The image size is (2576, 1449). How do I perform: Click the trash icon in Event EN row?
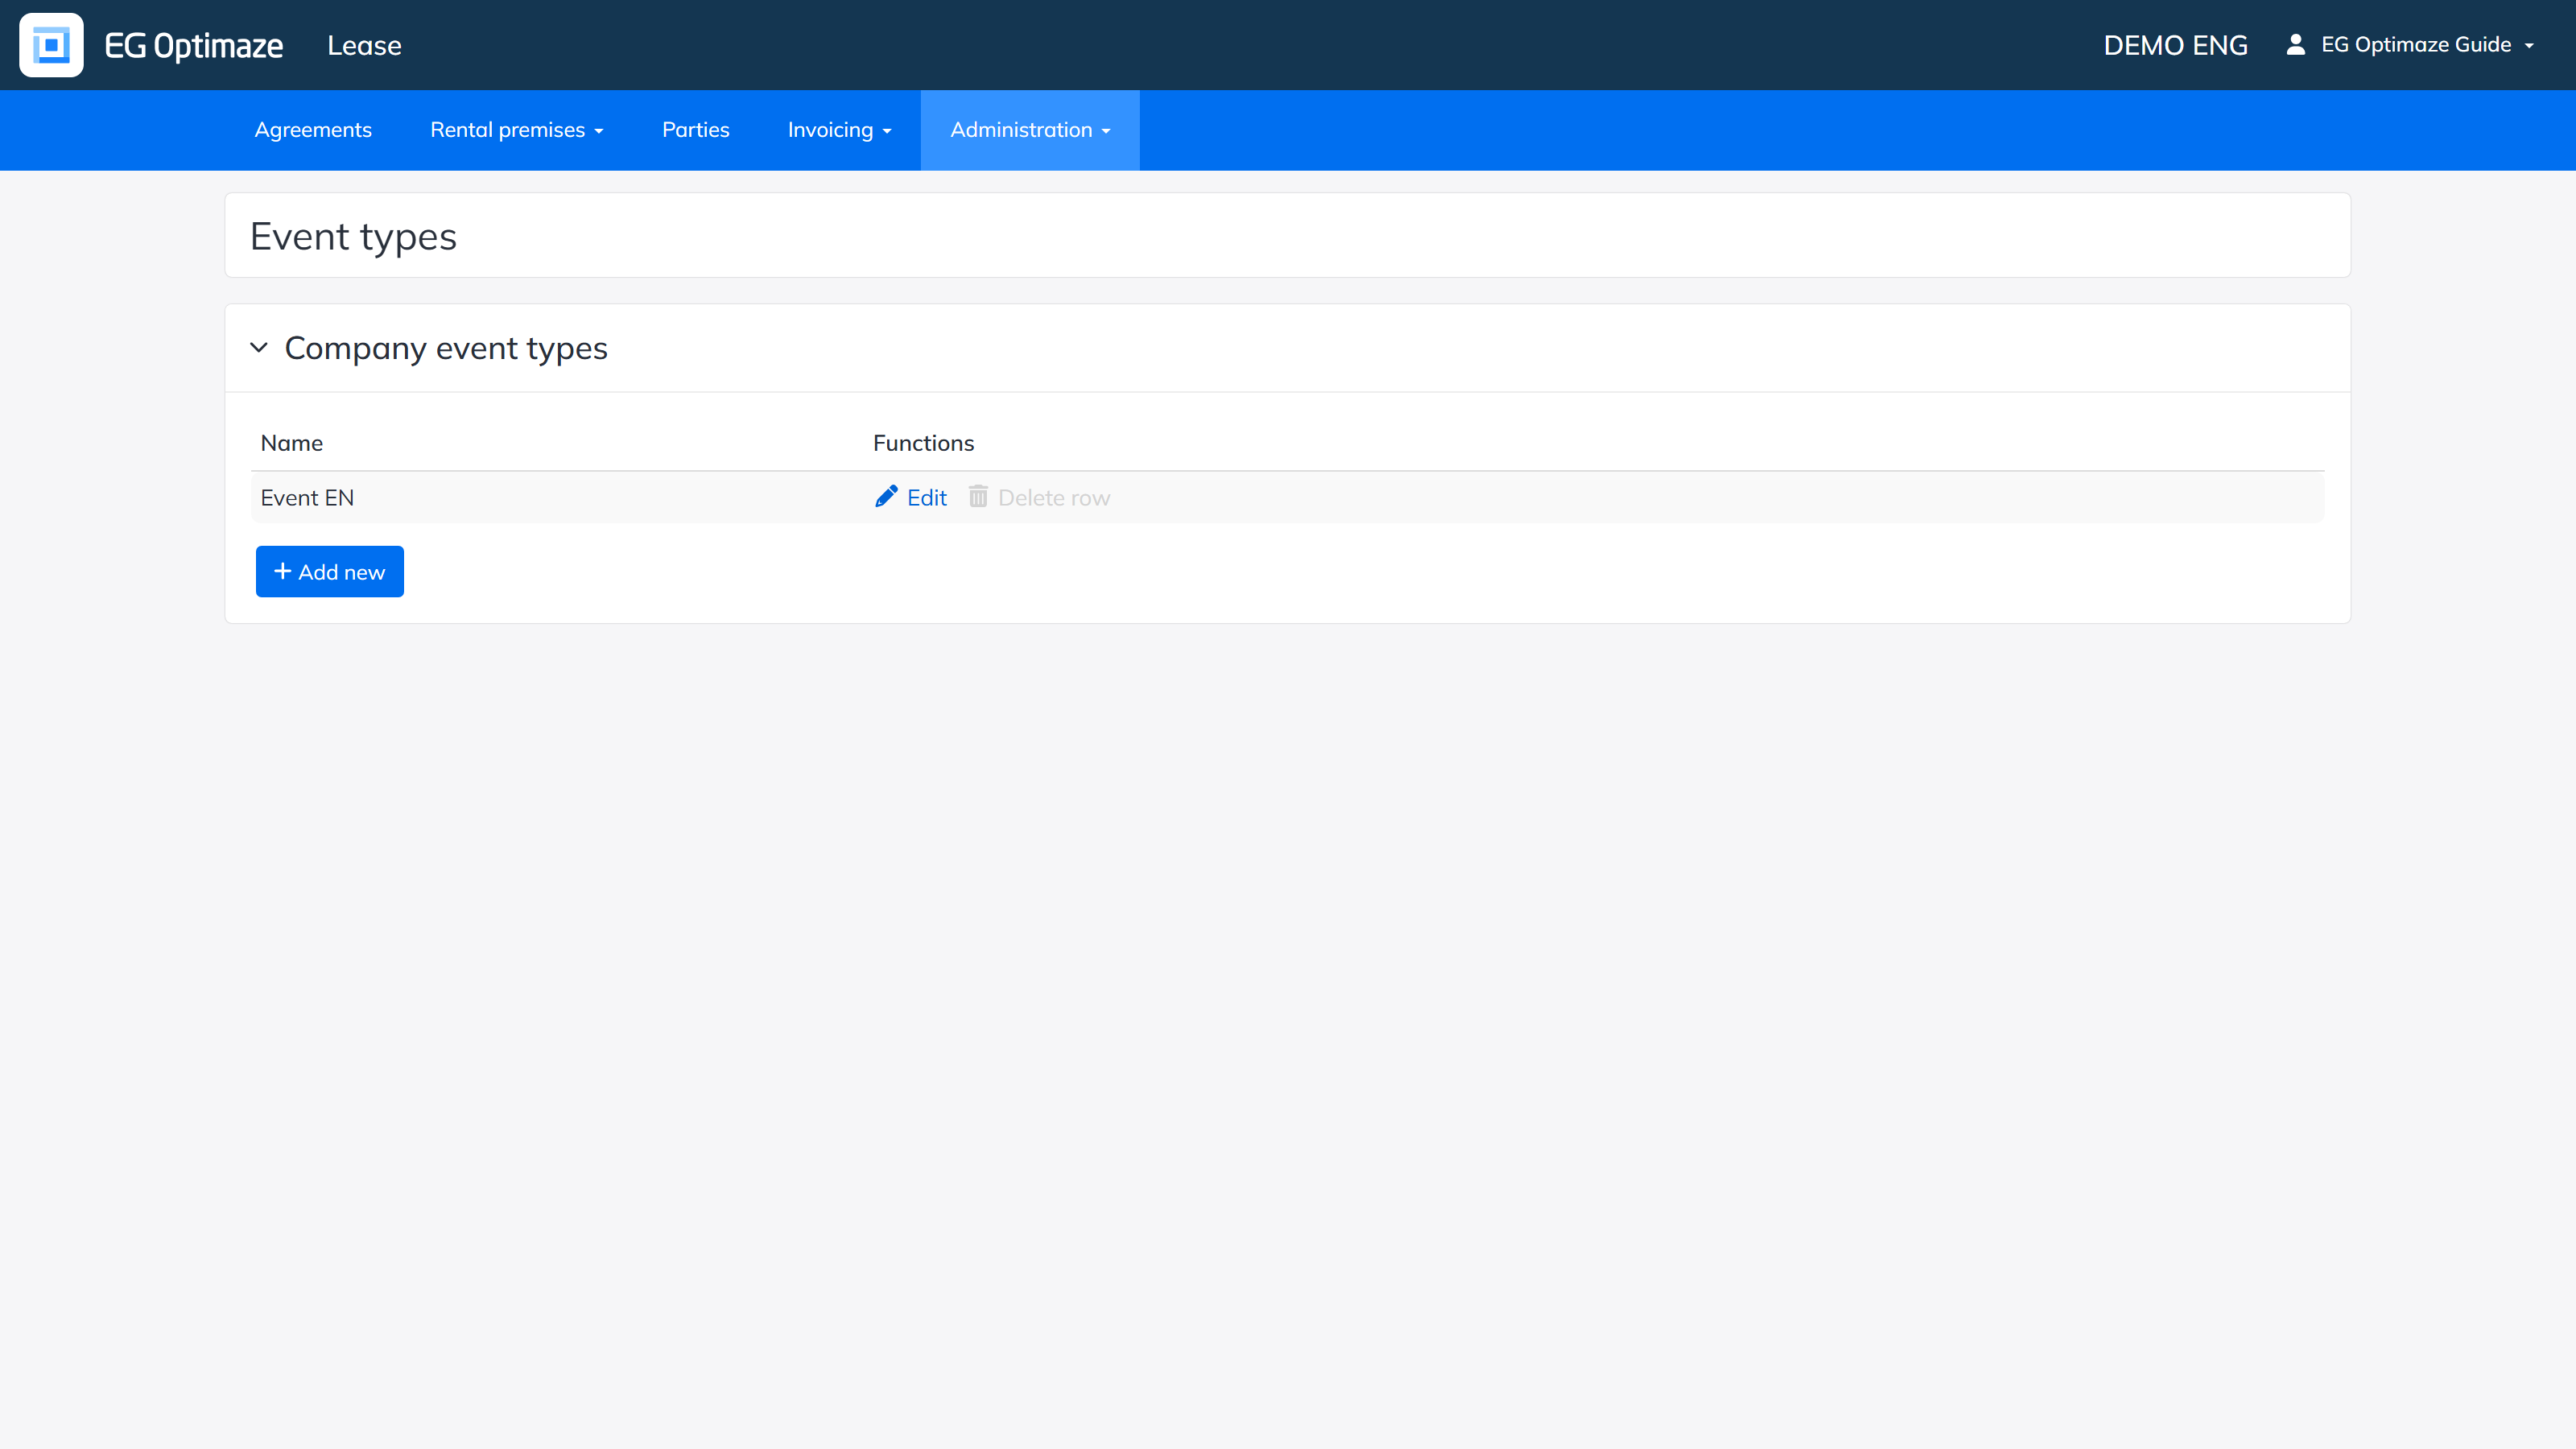point(978,497)
